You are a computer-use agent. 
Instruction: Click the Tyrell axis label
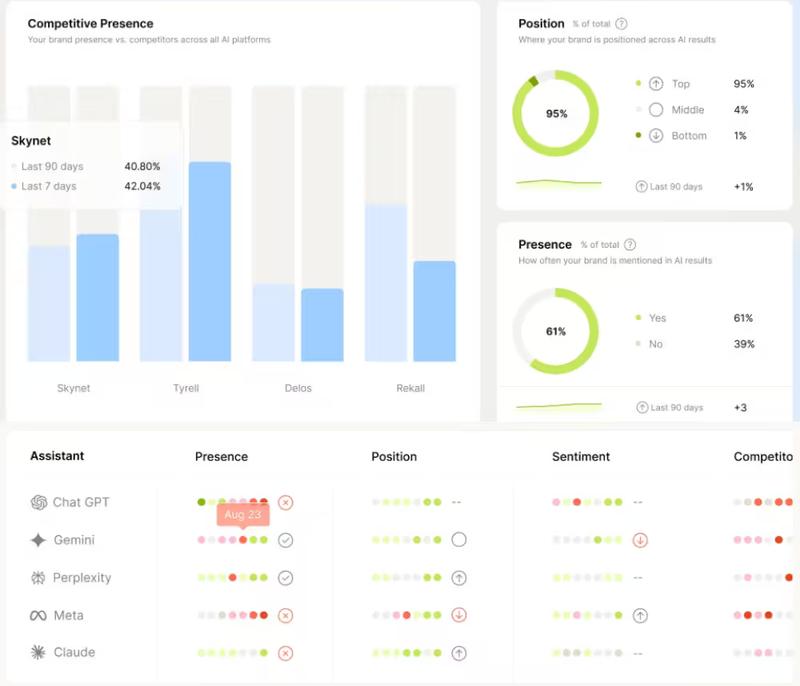tap(186, 388)
